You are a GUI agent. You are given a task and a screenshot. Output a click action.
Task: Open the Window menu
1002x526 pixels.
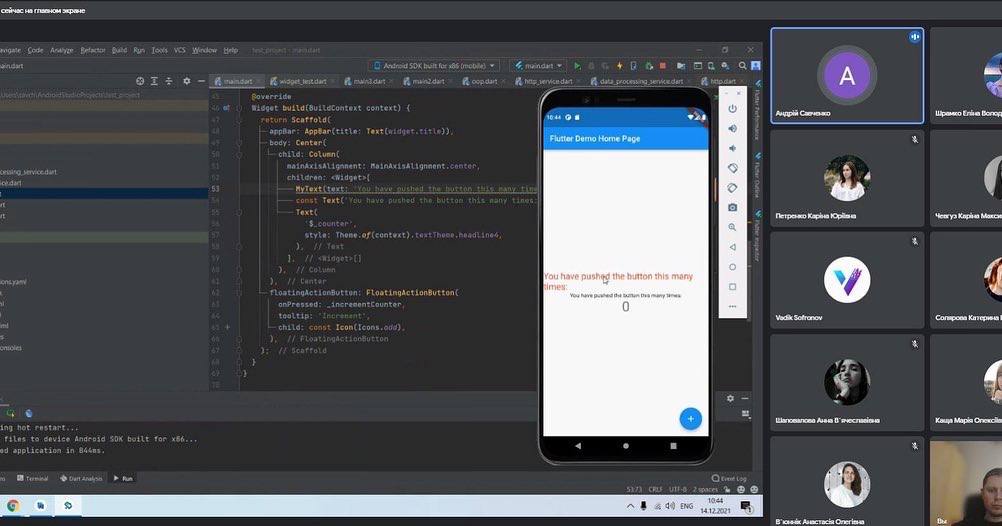[x=204, y=50]
